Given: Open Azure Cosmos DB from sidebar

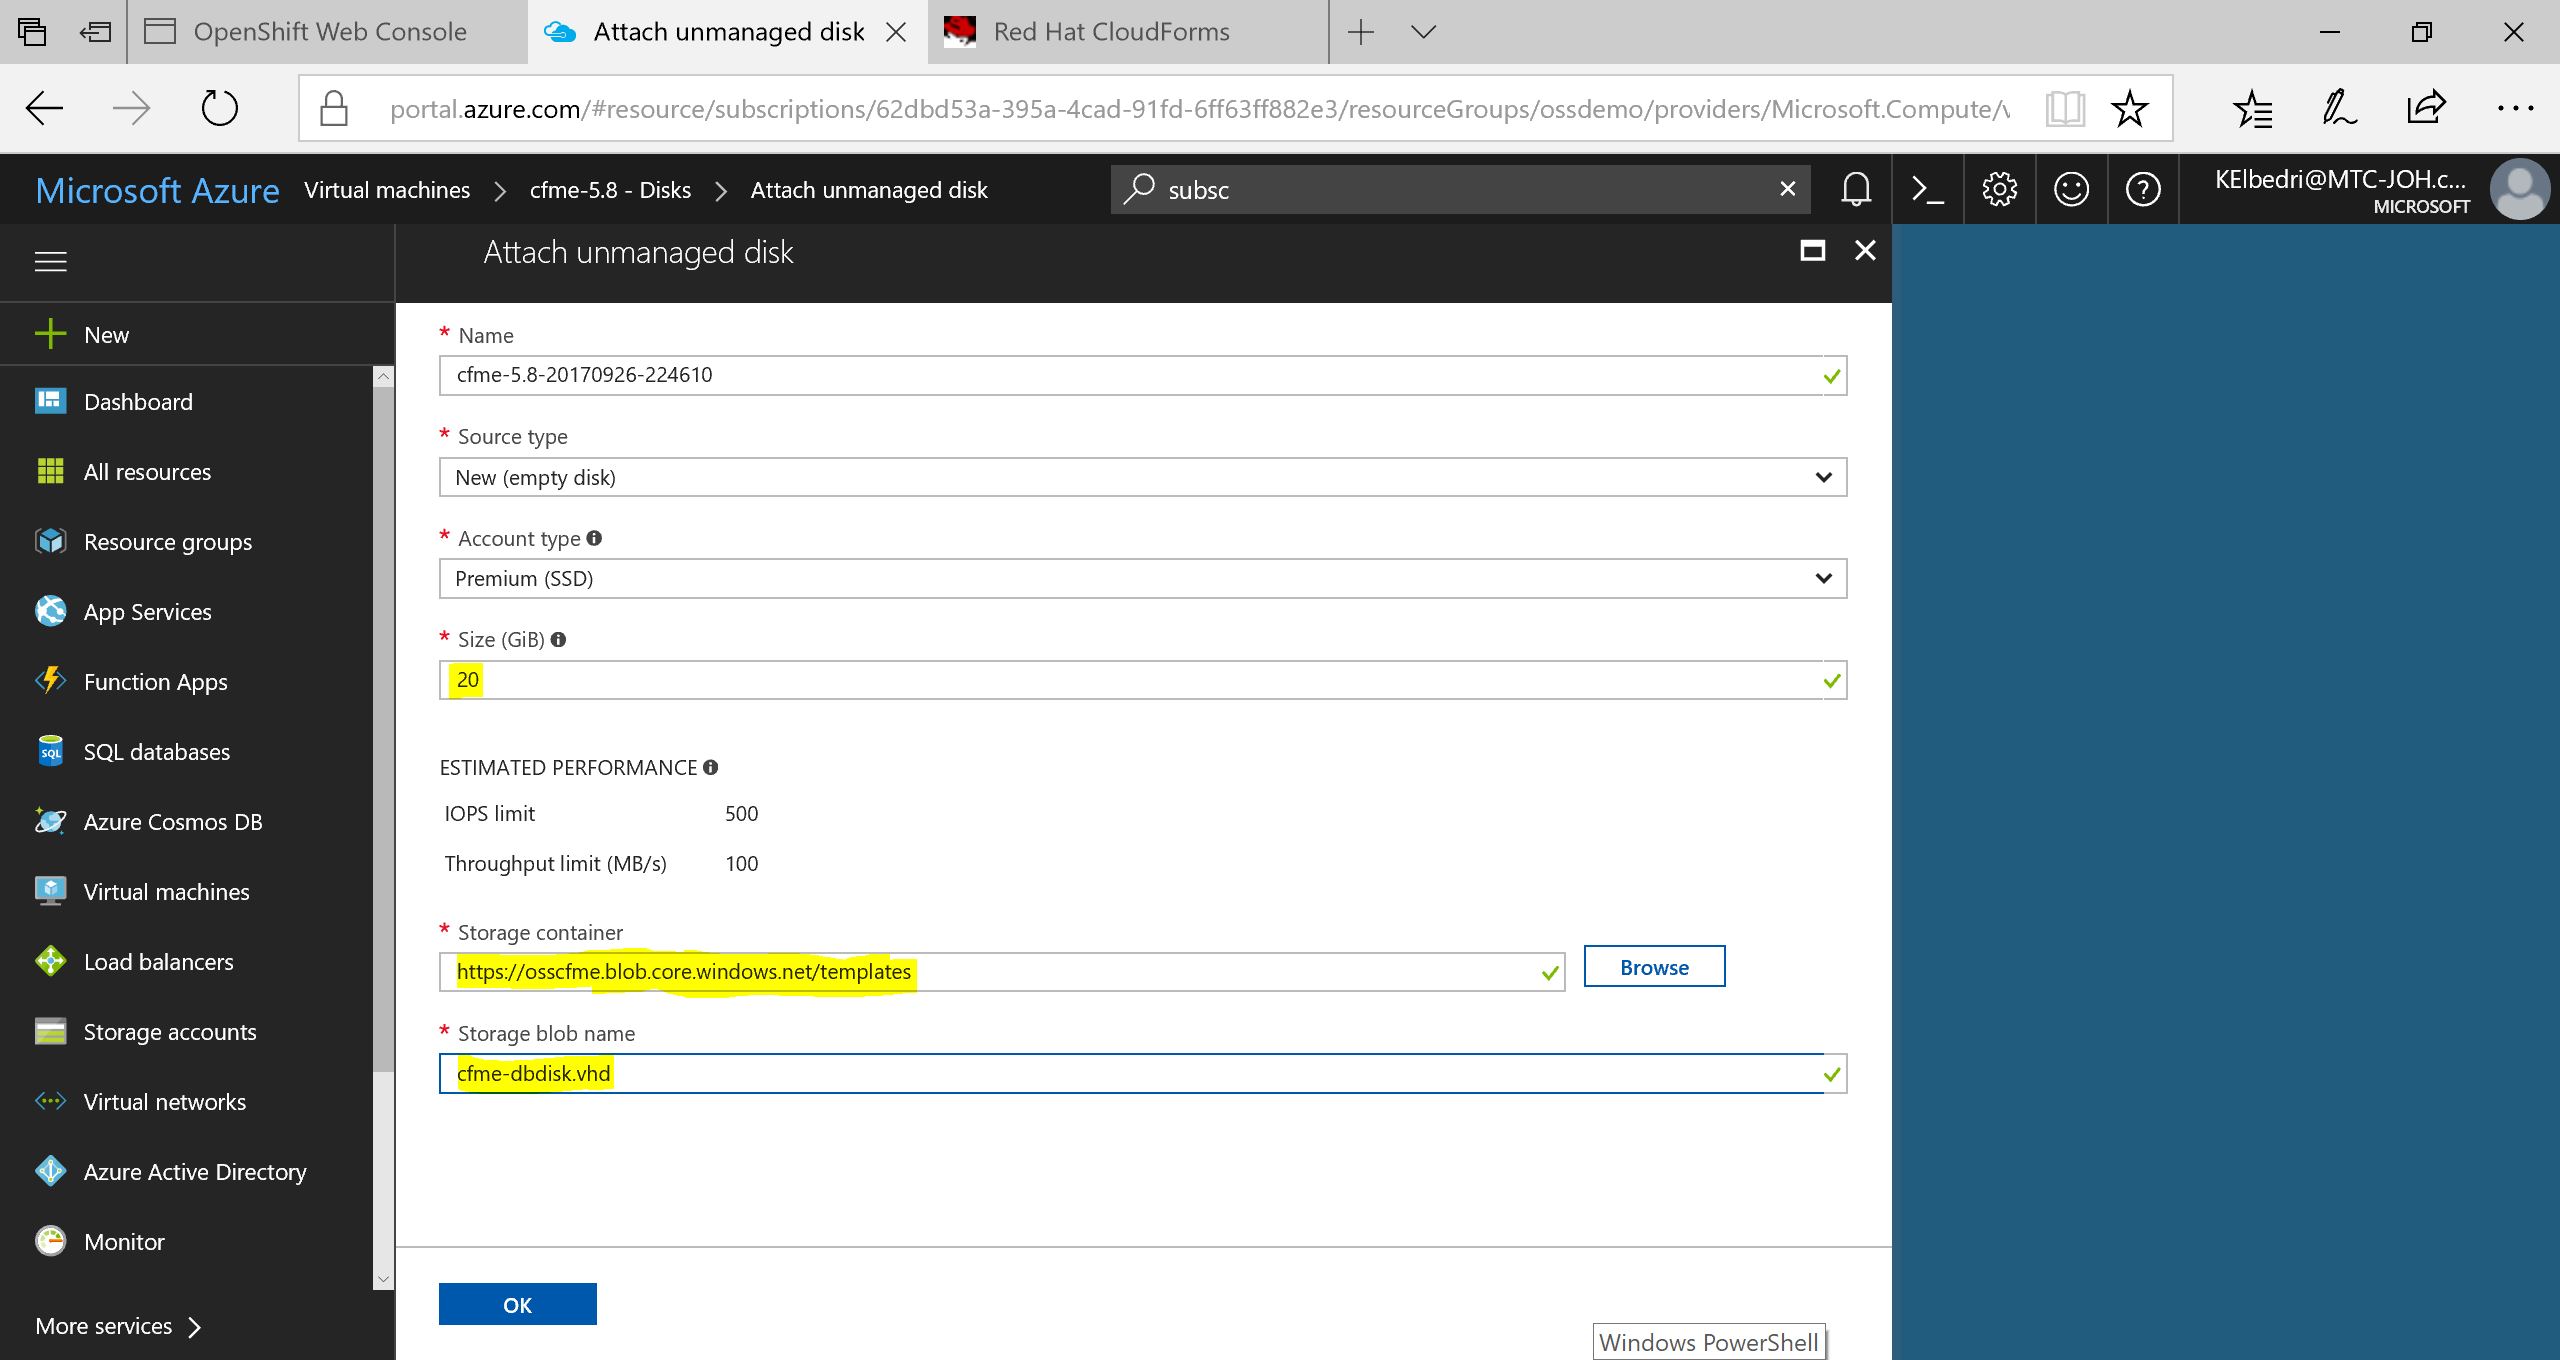Looking at the screenshot, I should click(x=172, y=822).
